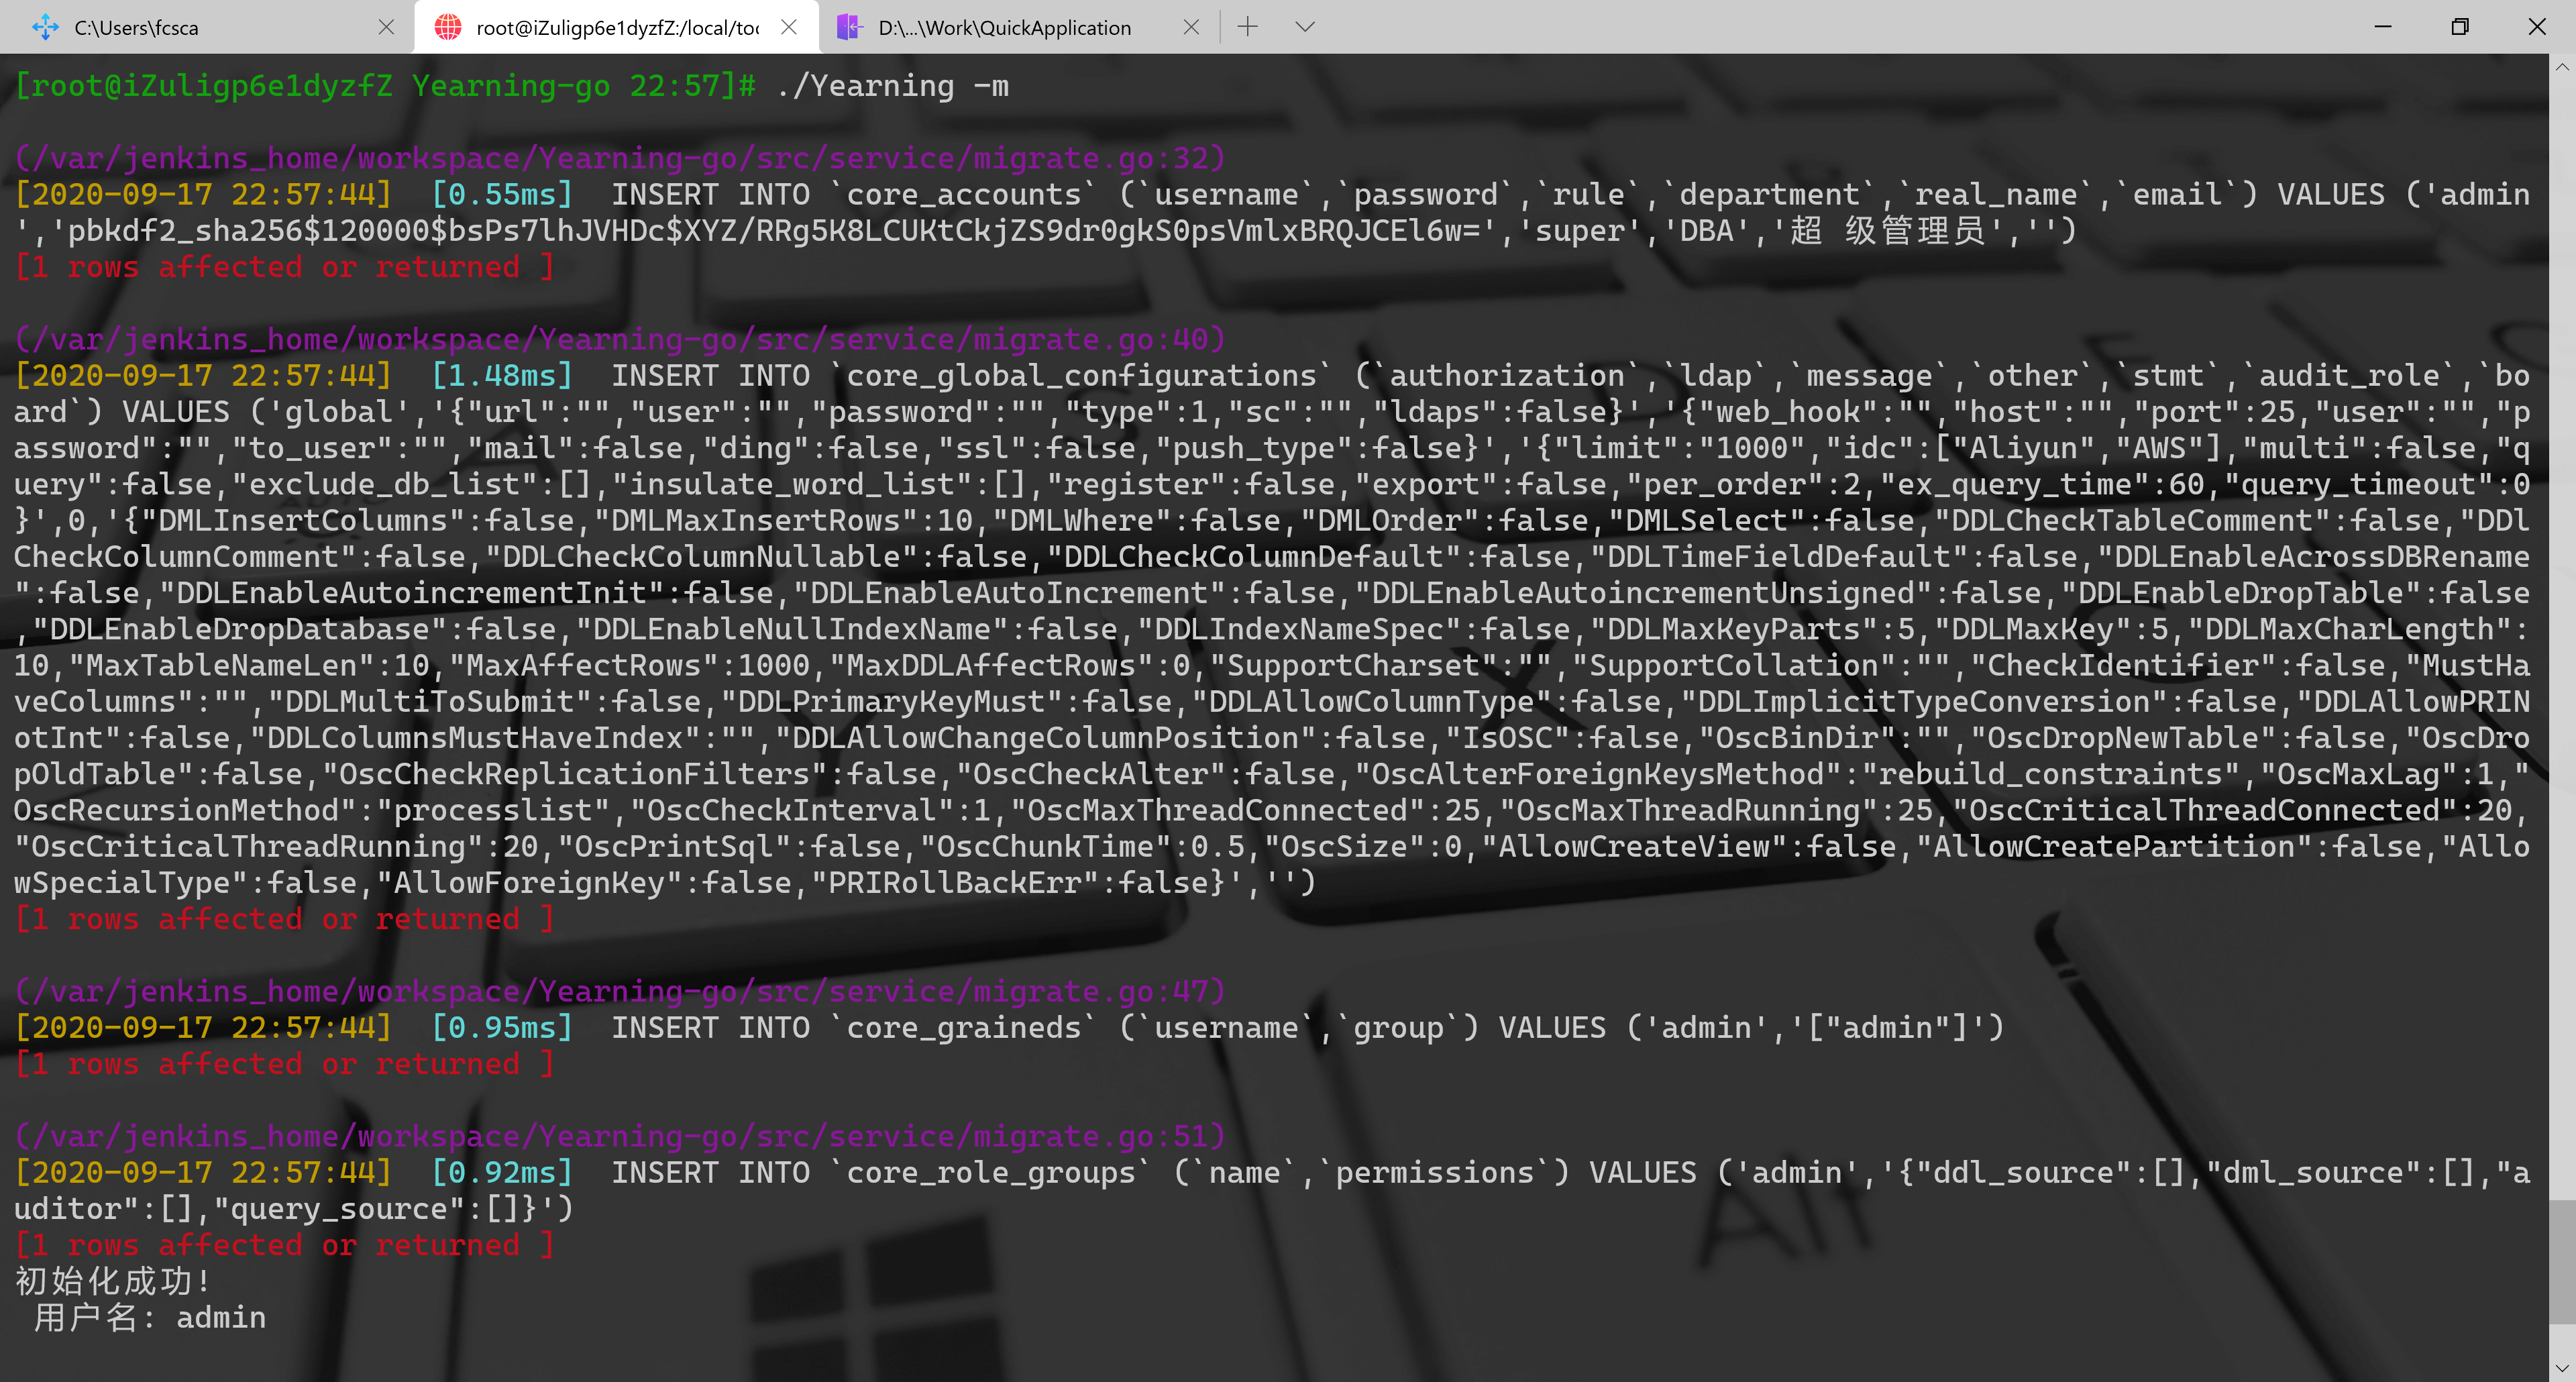The image size is (2576, 1382).
Task: Switch to the D:\...\Work\QuickApplication tab
Action: coord(1004,28)
